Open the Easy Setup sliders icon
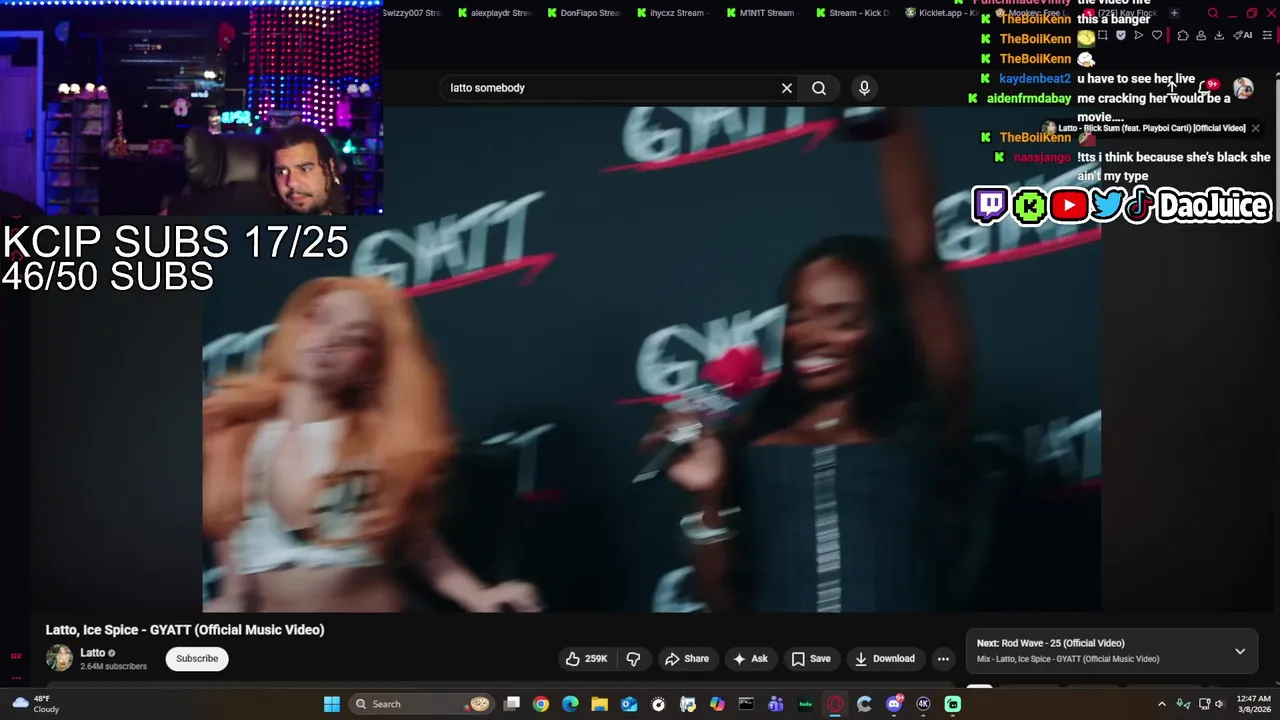This screenshot has width=1280, height=720. (x=1265, y=35)
